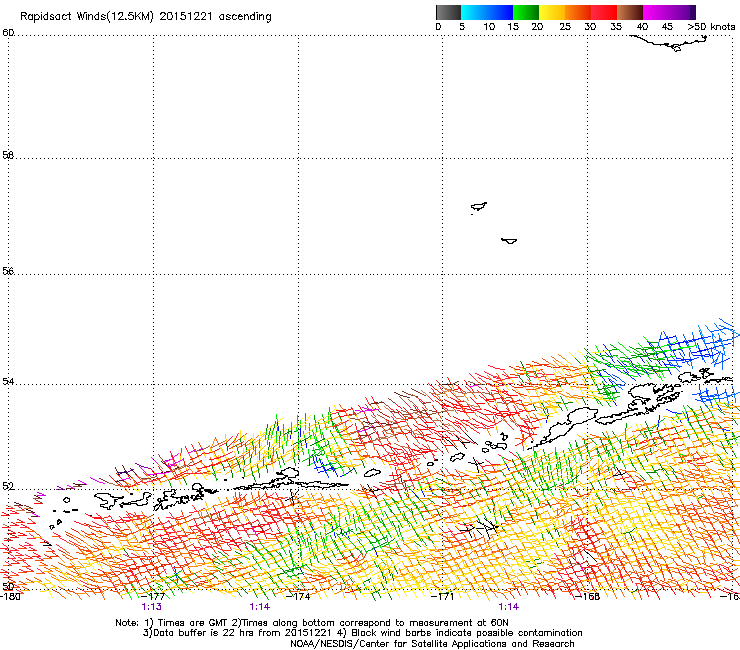Click the longitude label "-180"
740x650 pixels.
point(10,596)
